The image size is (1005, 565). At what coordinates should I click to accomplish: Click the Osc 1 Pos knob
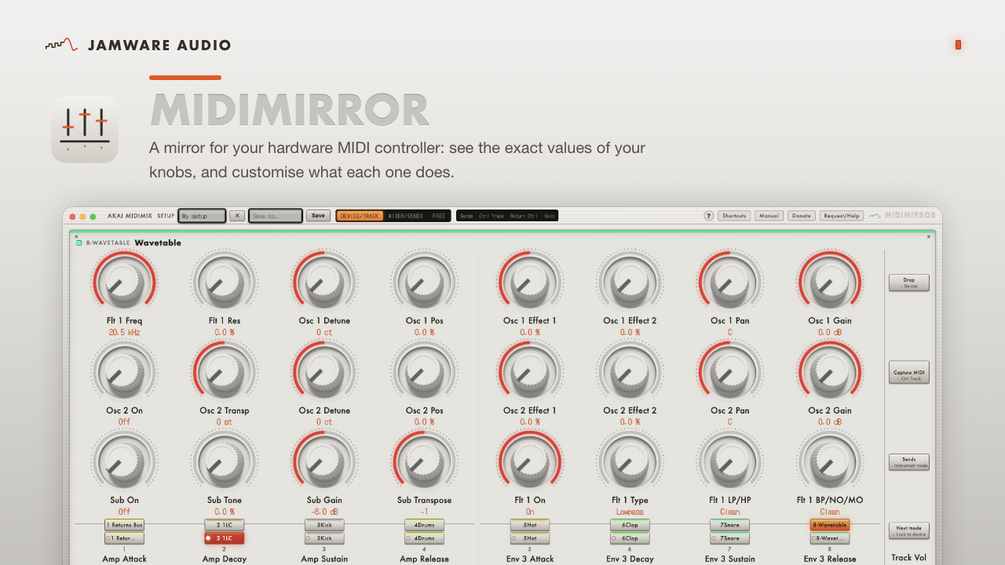[x=424, y=282]
